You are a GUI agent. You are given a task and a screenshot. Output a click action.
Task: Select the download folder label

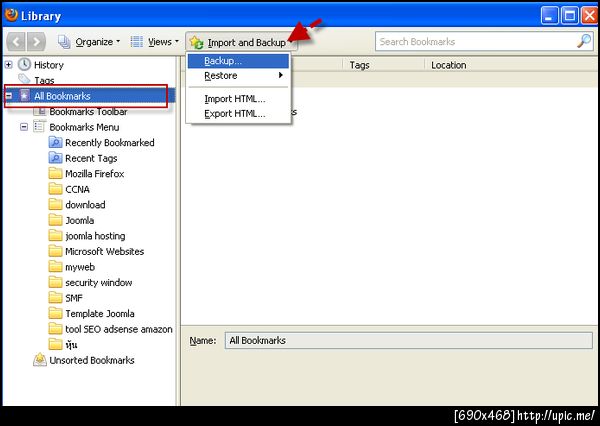85,205
